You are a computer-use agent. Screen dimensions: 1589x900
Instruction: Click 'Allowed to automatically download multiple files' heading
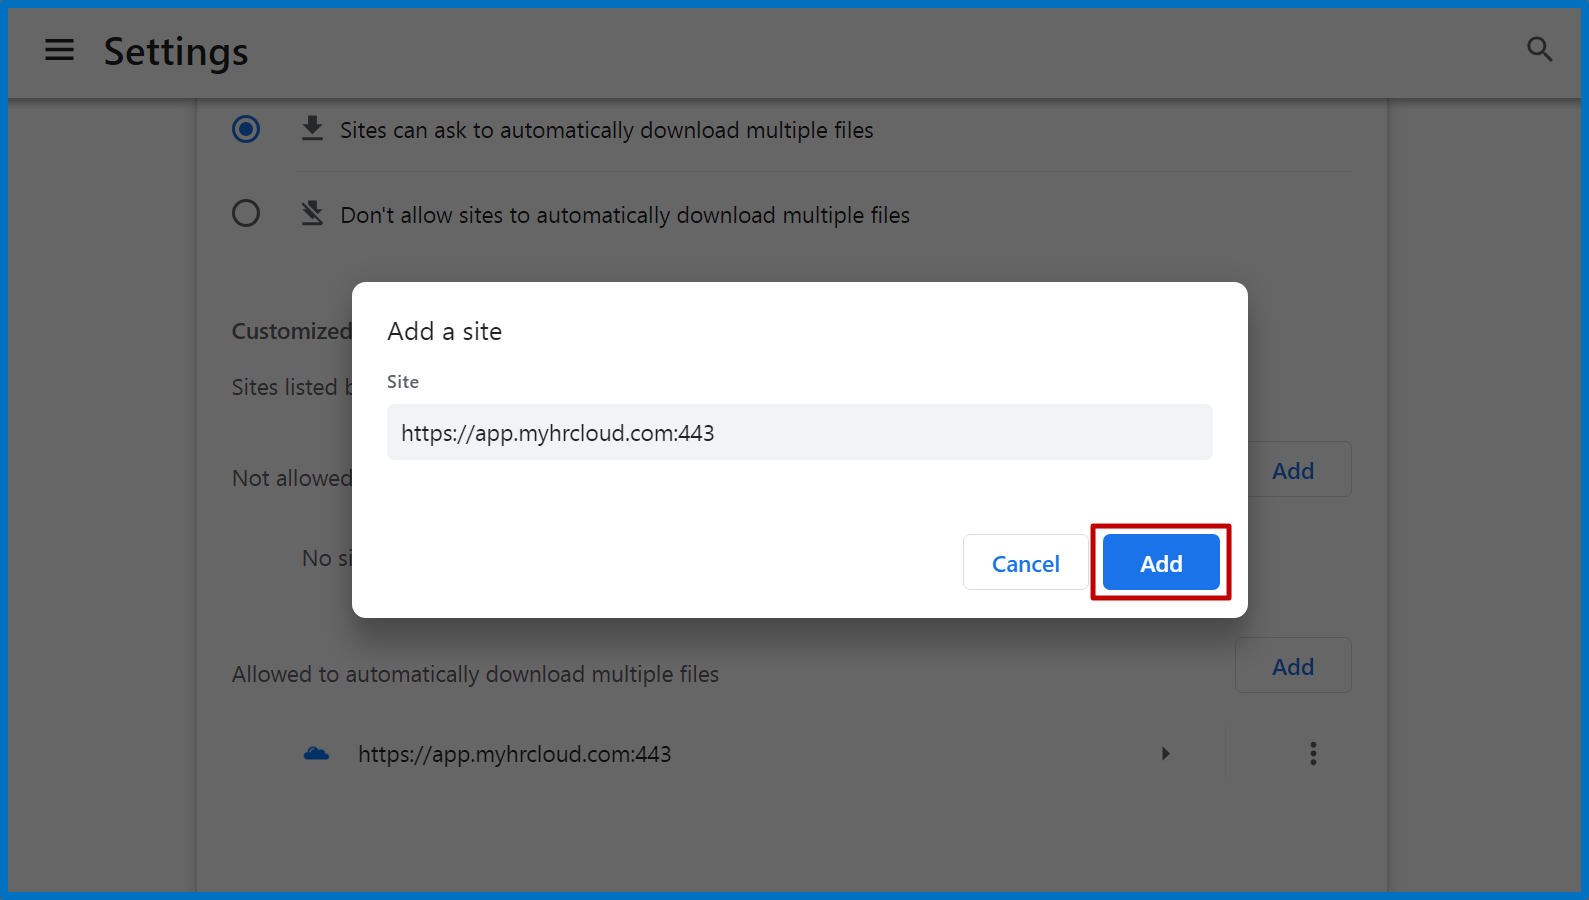point(475,674)
